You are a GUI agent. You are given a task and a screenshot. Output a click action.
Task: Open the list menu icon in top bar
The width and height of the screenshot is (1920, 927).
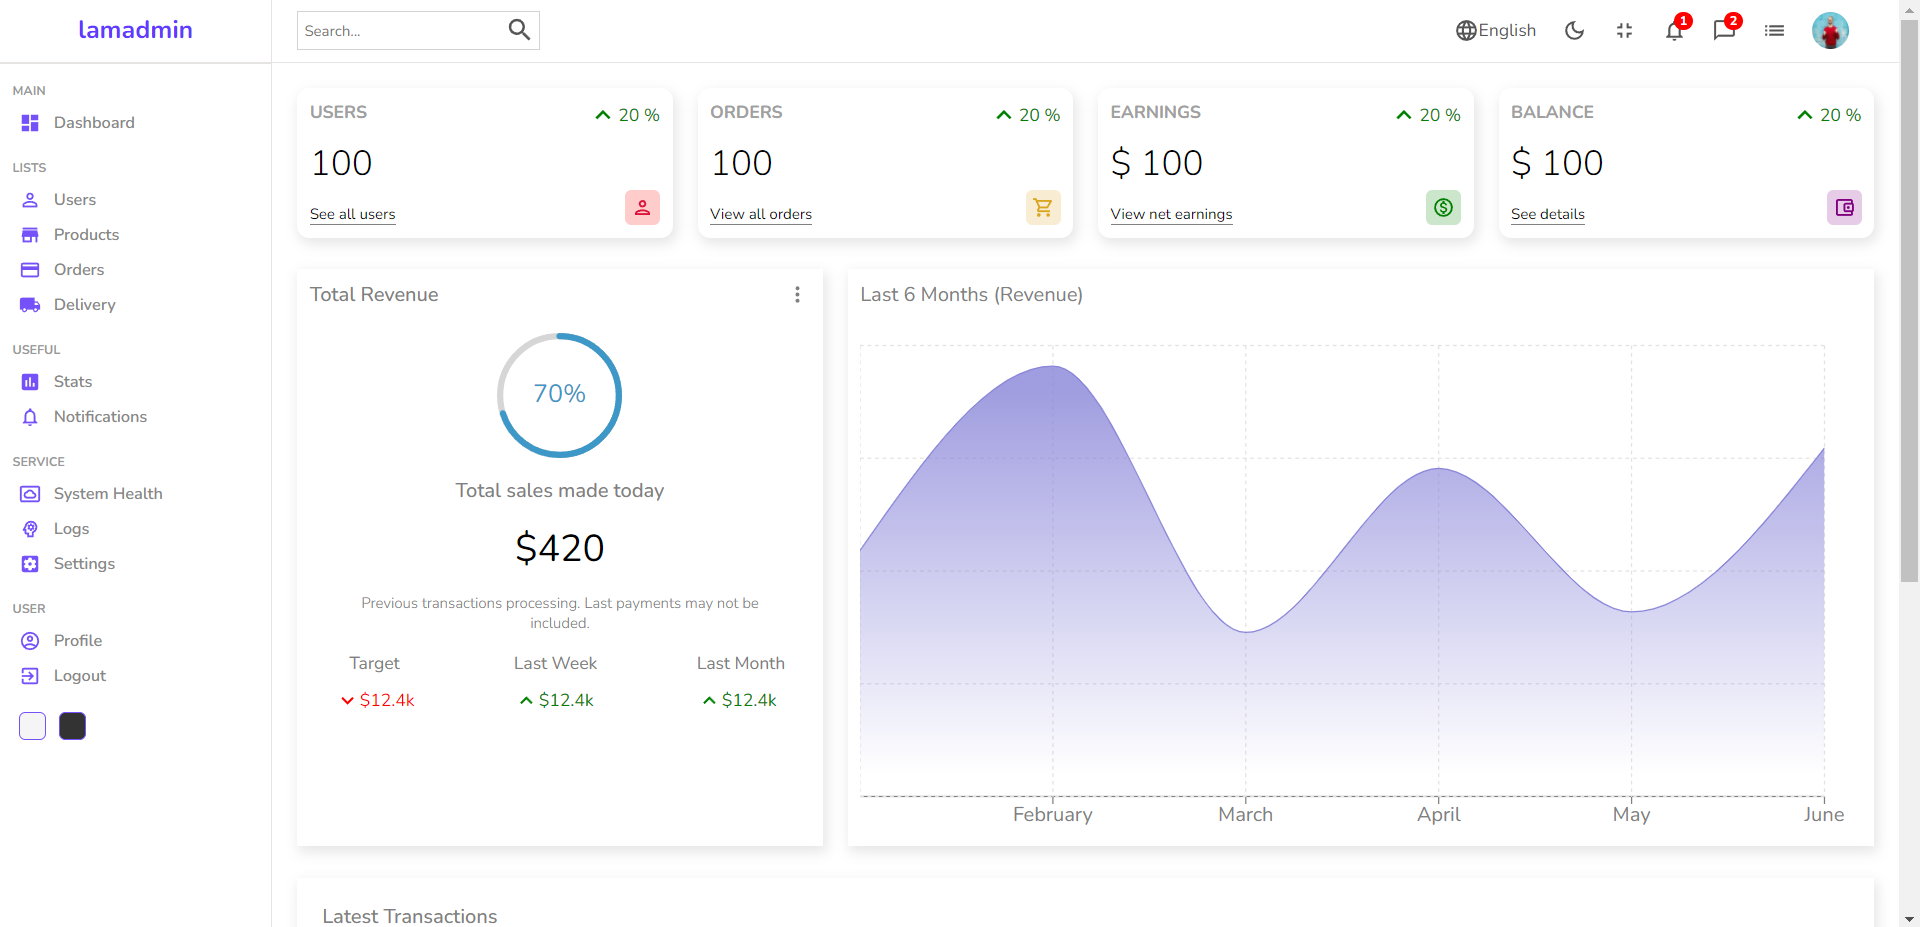coord(1774,31)
